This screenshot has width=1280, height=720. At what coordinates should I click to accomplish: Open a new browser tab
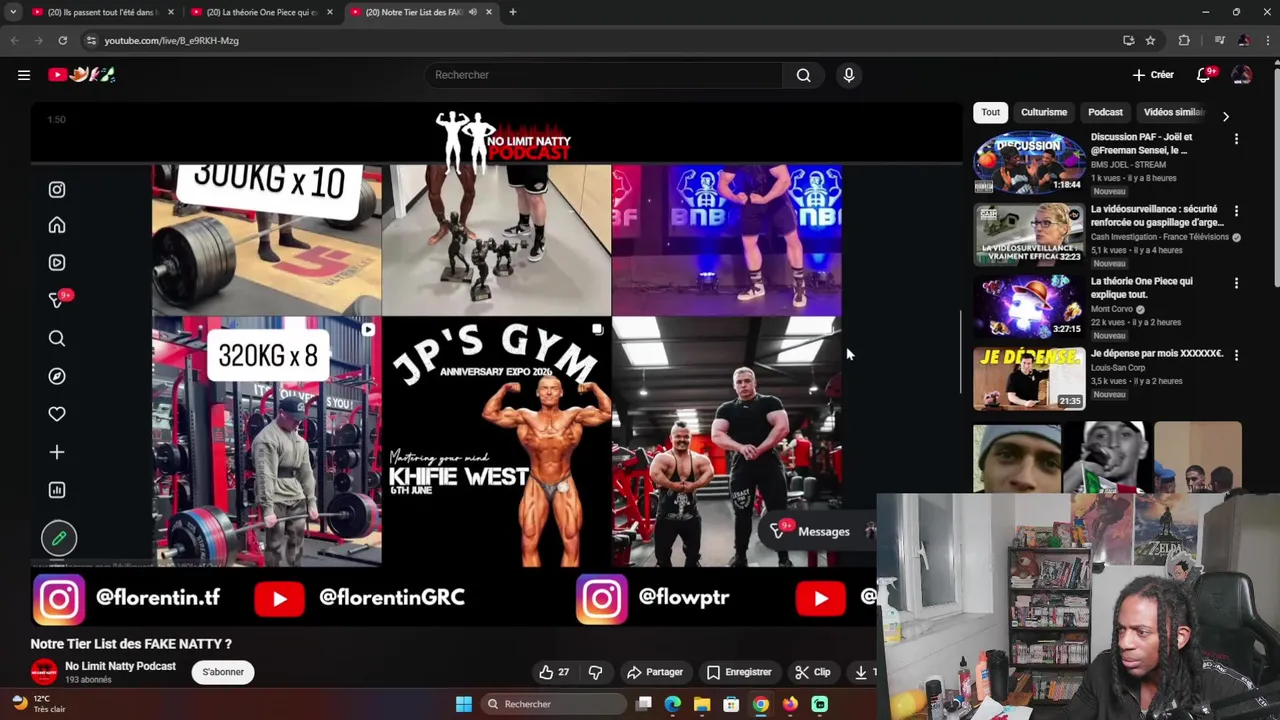pos(512,12)
